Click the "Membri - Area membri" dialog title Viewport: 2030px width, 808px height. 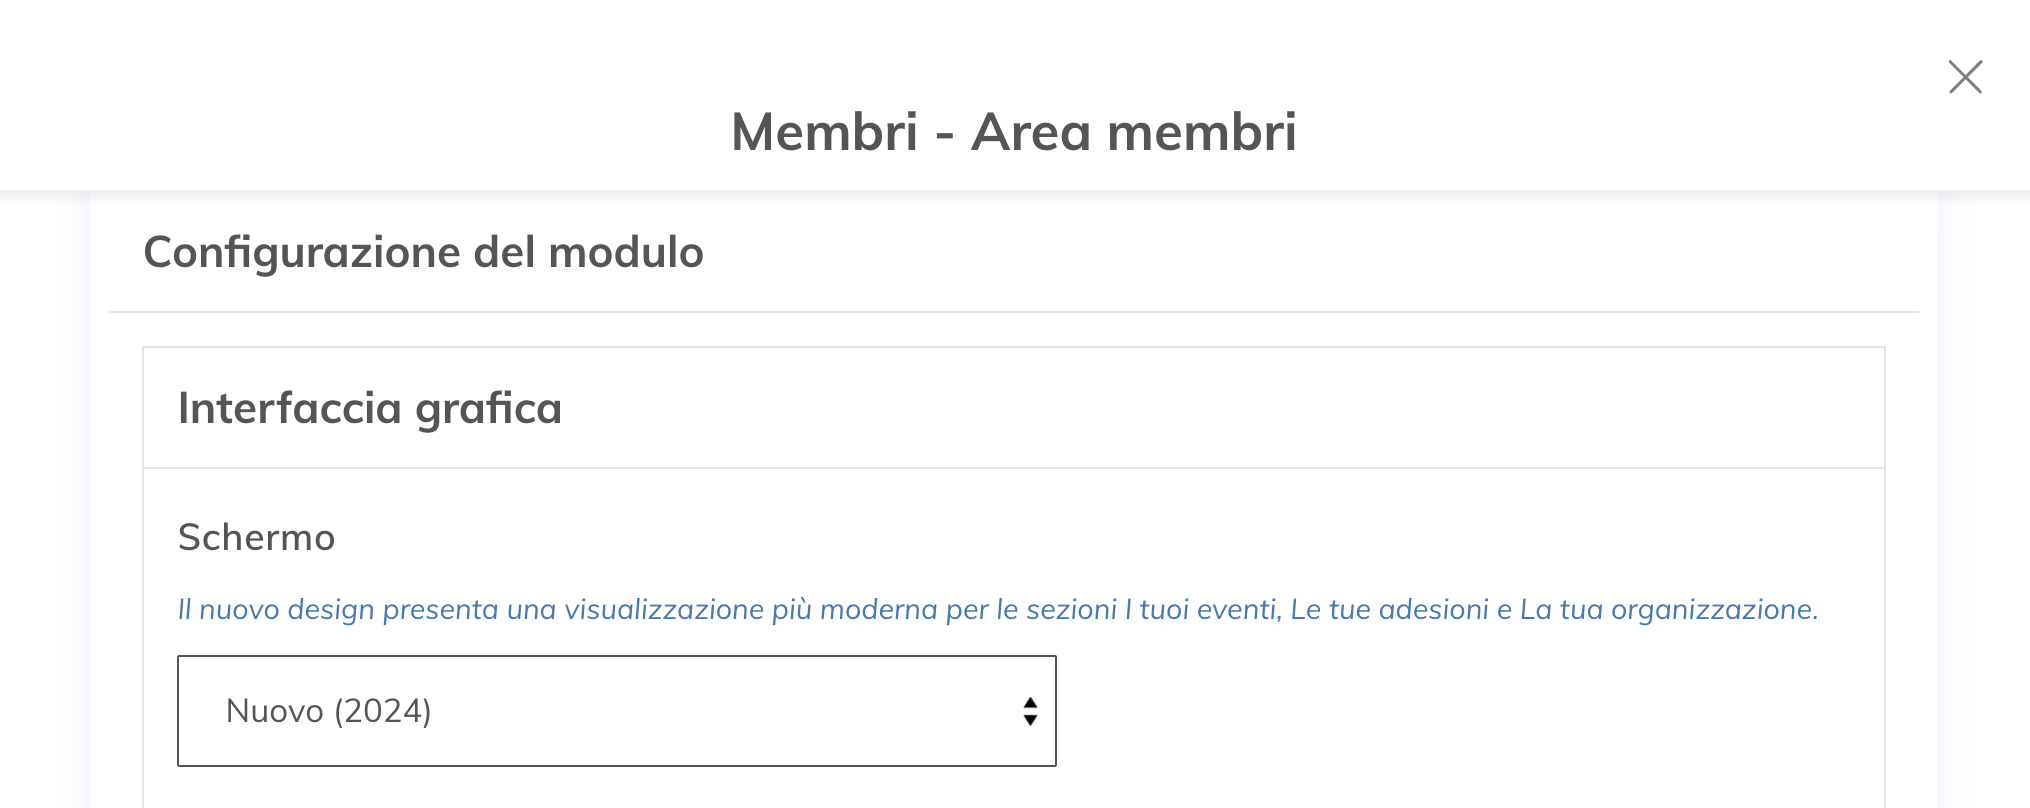coord(1013,132)
